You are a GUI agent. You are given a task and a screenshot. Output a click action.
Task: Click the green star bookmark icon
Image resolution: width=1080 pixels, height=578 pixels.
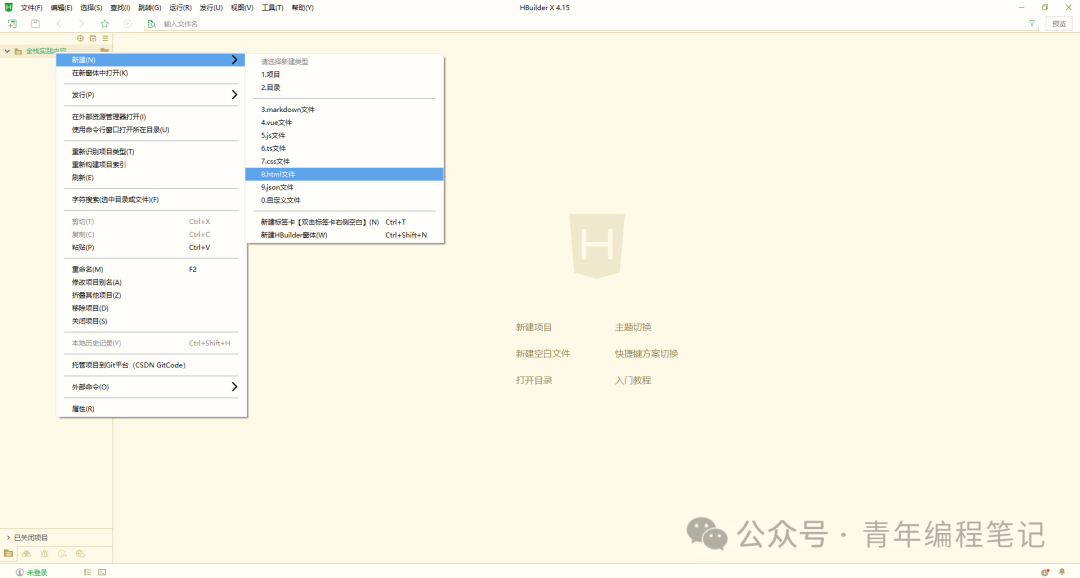pos(105,23)
